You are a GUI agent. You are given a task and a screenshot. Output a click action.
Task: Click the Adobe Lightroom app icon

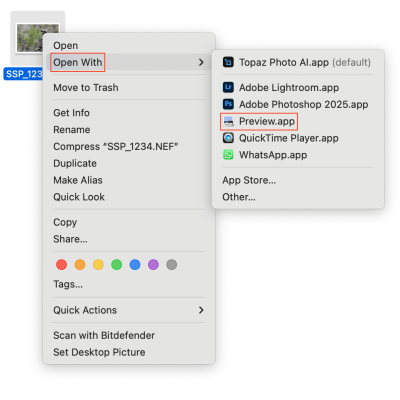[x=228, y=87]
